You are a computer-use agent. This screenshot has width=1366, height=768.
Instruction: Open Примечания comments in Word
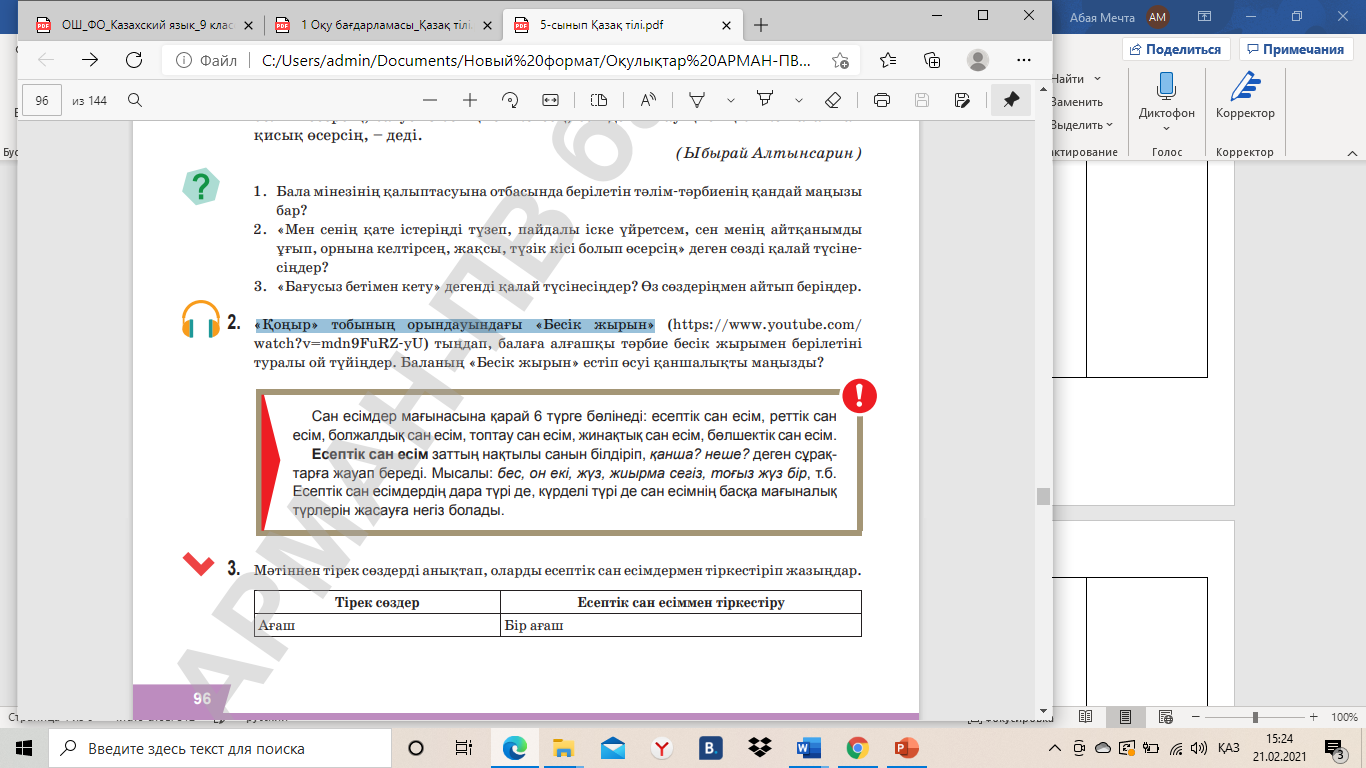click(x=1296, y=49)
